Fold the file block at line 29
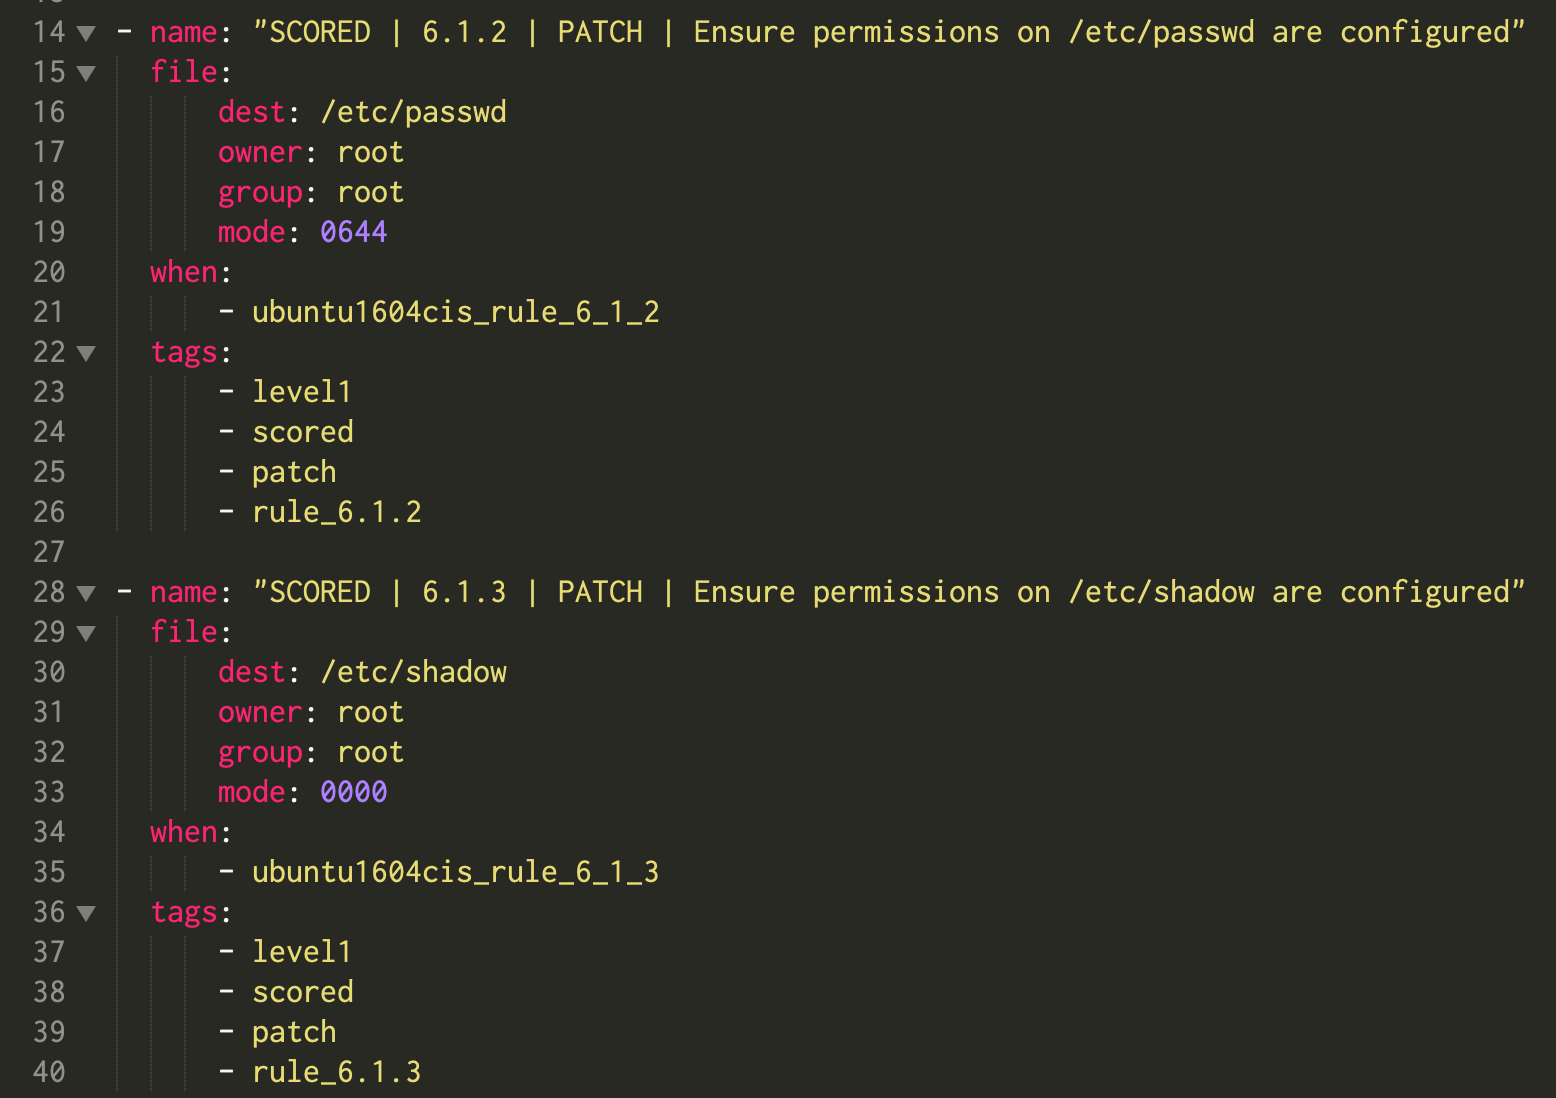The height and width of the screenshot is (1098, 1556). [x=86, y=634]
